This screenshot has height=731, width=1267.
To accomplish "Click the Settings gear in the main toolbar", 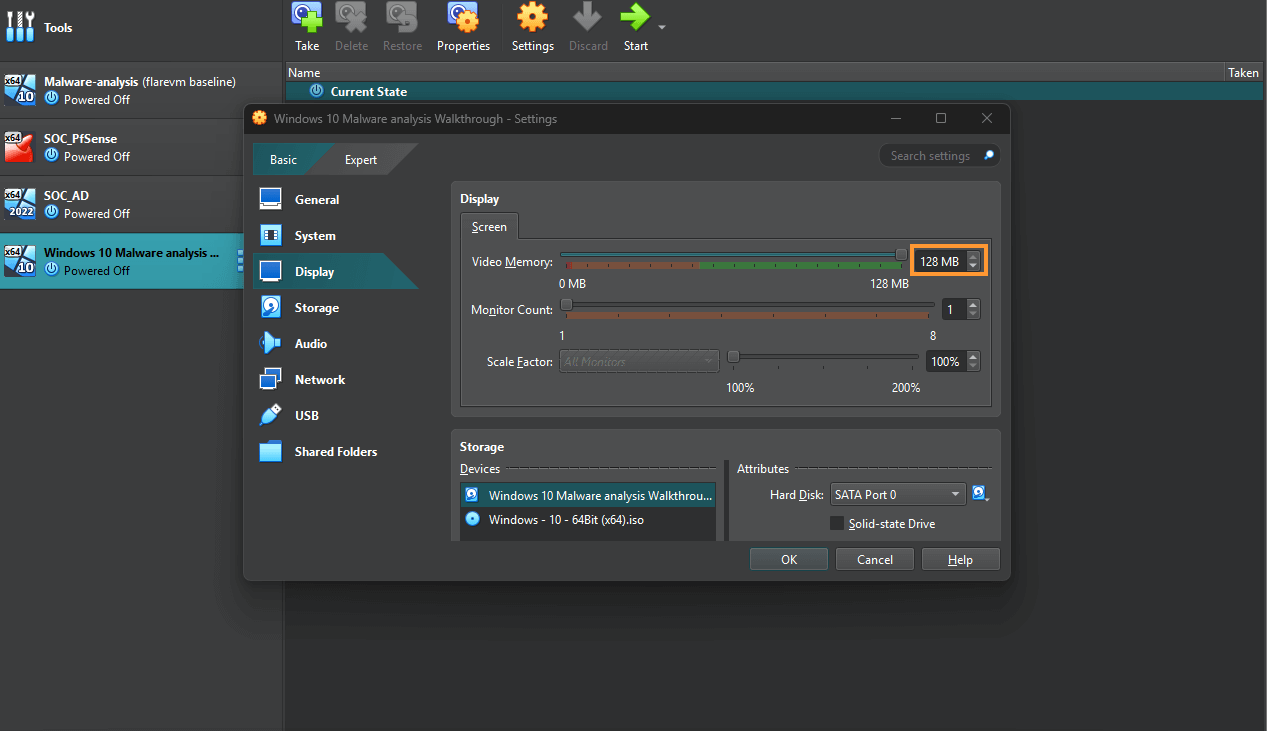I will click(x=532, y=27).
